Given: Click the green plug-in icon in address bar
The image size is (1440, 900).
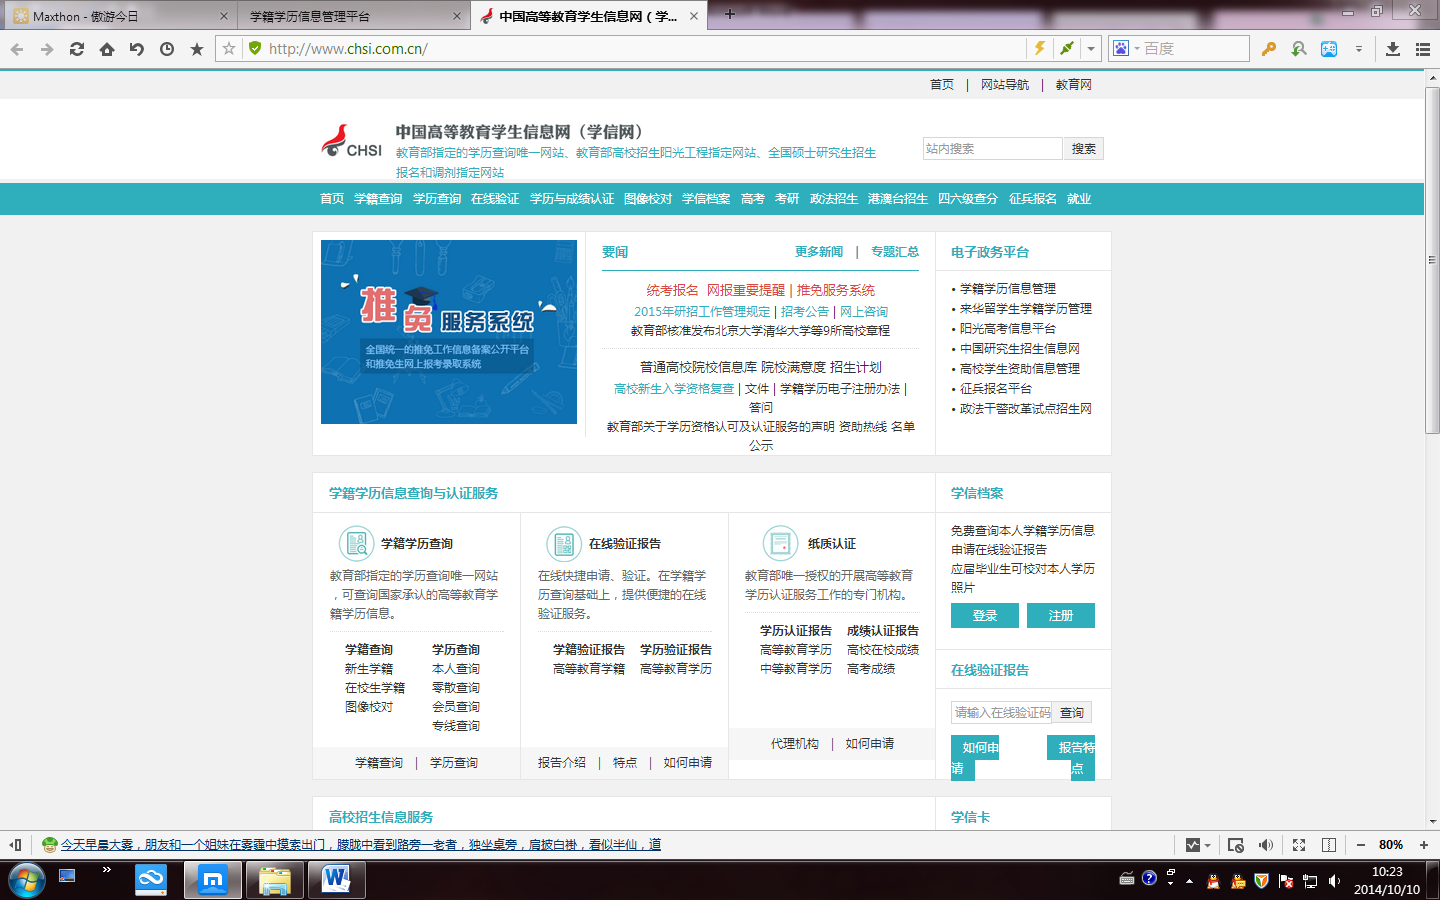Looking at the screenshot, I should [x=1067, y=48].
